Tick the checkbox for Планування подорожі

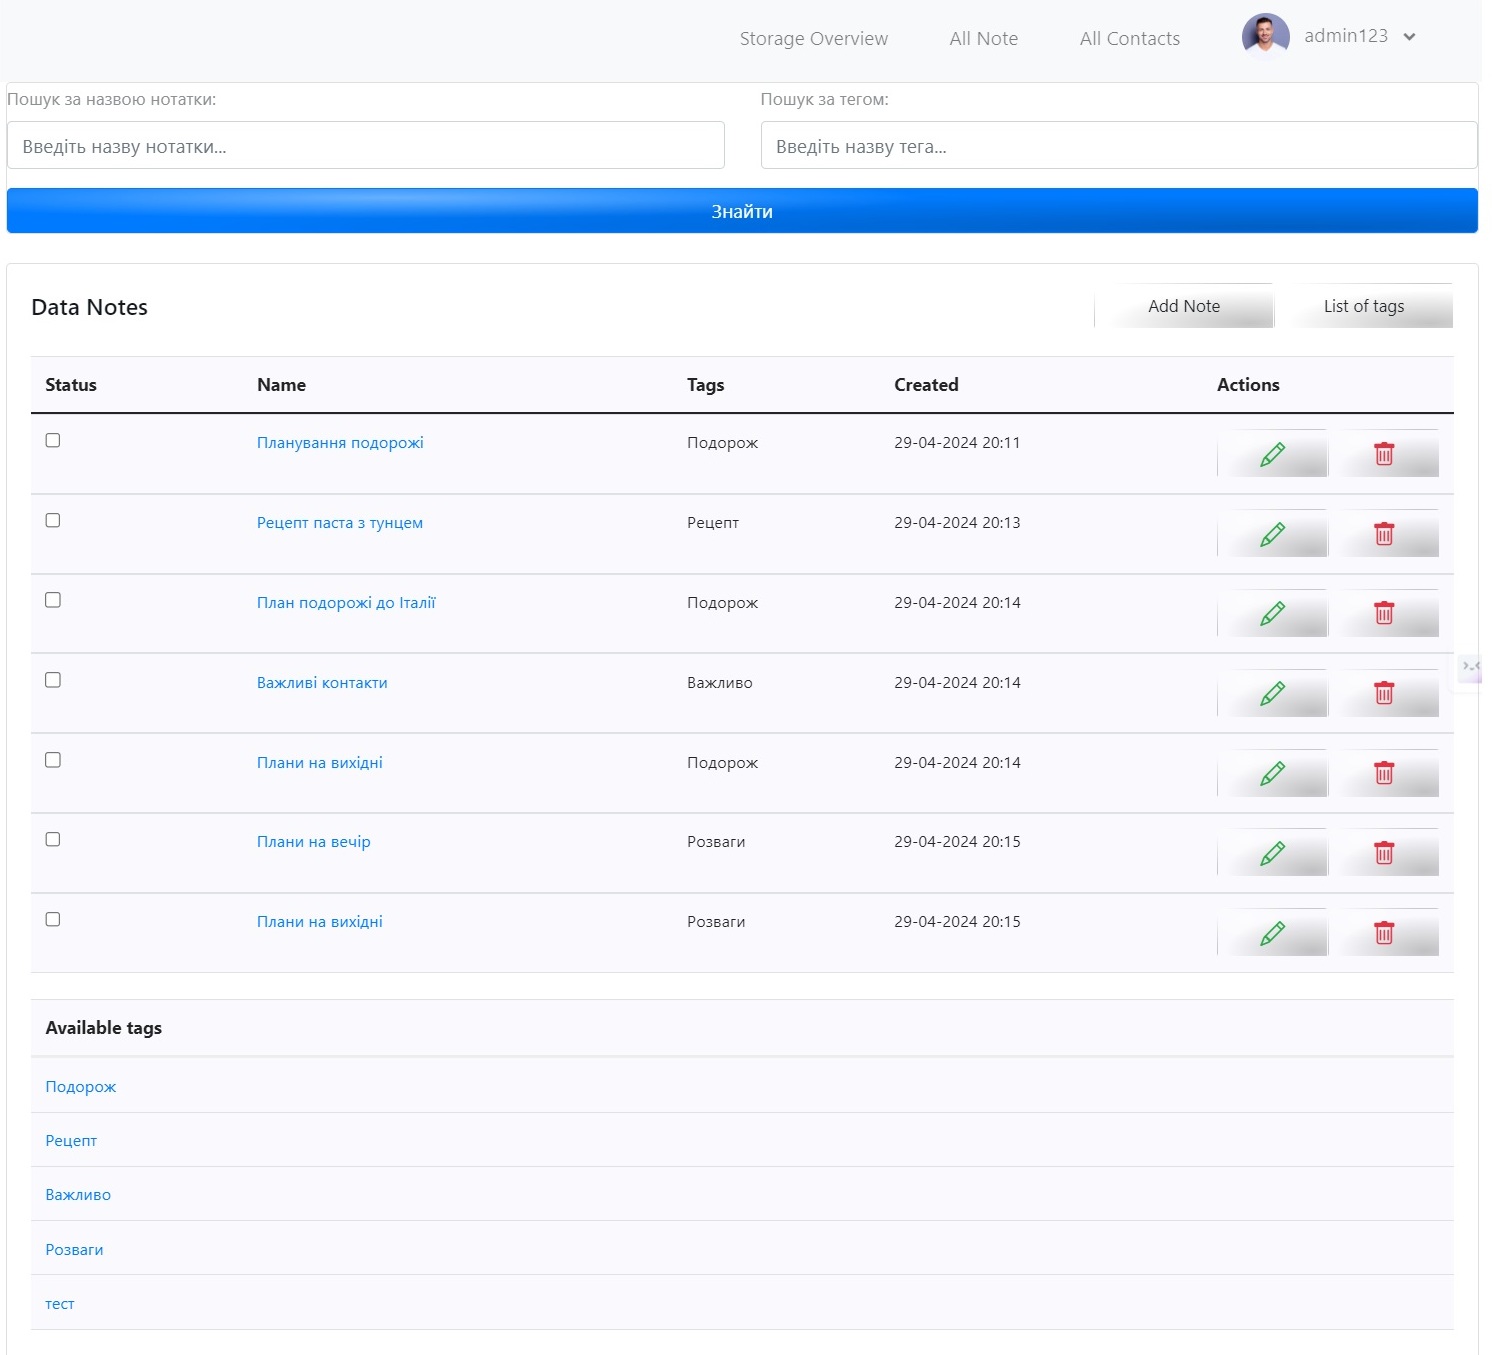[53, 440]
